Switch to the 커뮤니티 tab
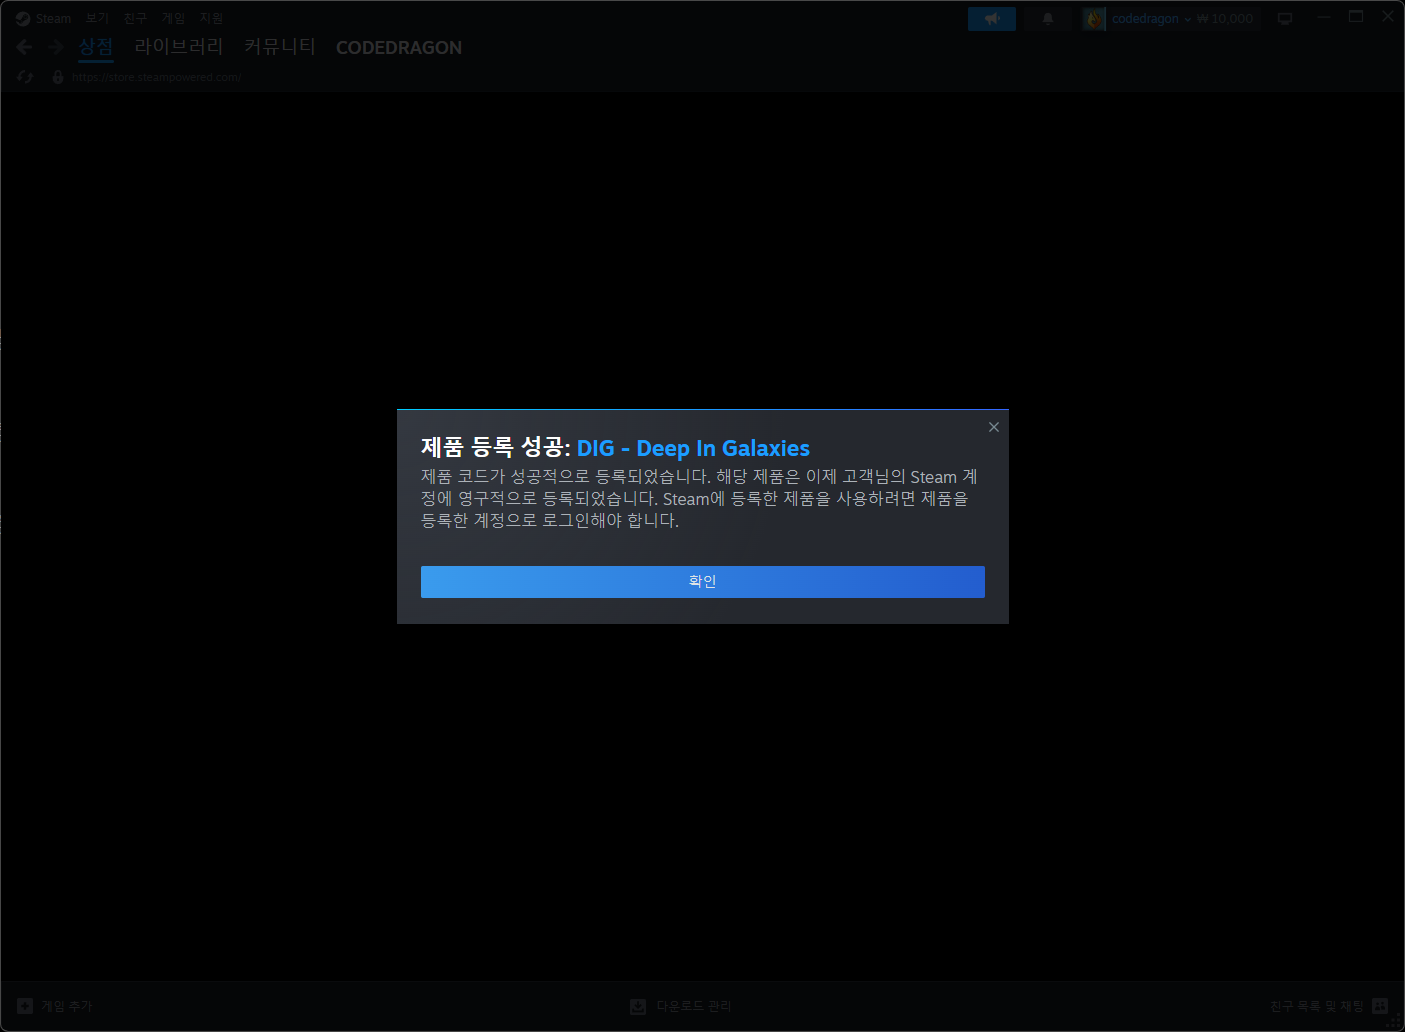Screen dimensions: 1405x1032 (x=280, y=47)
